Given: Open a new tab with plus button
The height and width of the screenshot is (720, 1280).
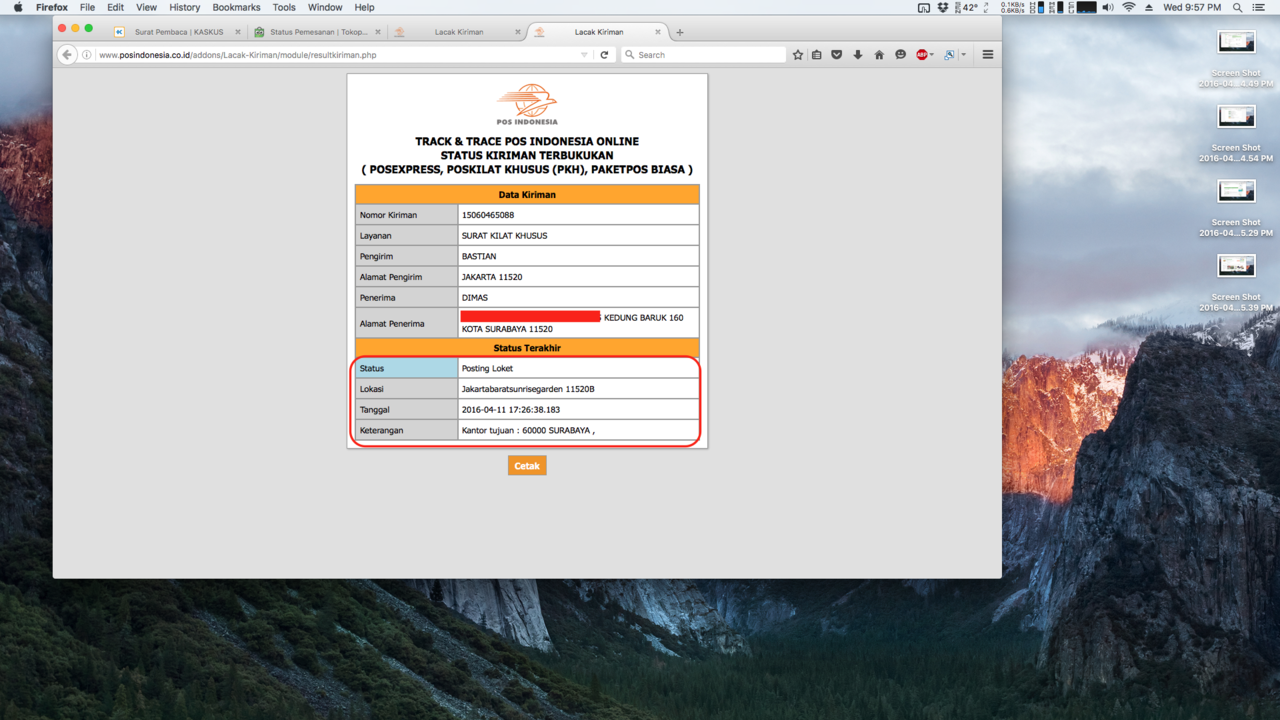Looking at the screenshot, I should [x=680, y=32].
